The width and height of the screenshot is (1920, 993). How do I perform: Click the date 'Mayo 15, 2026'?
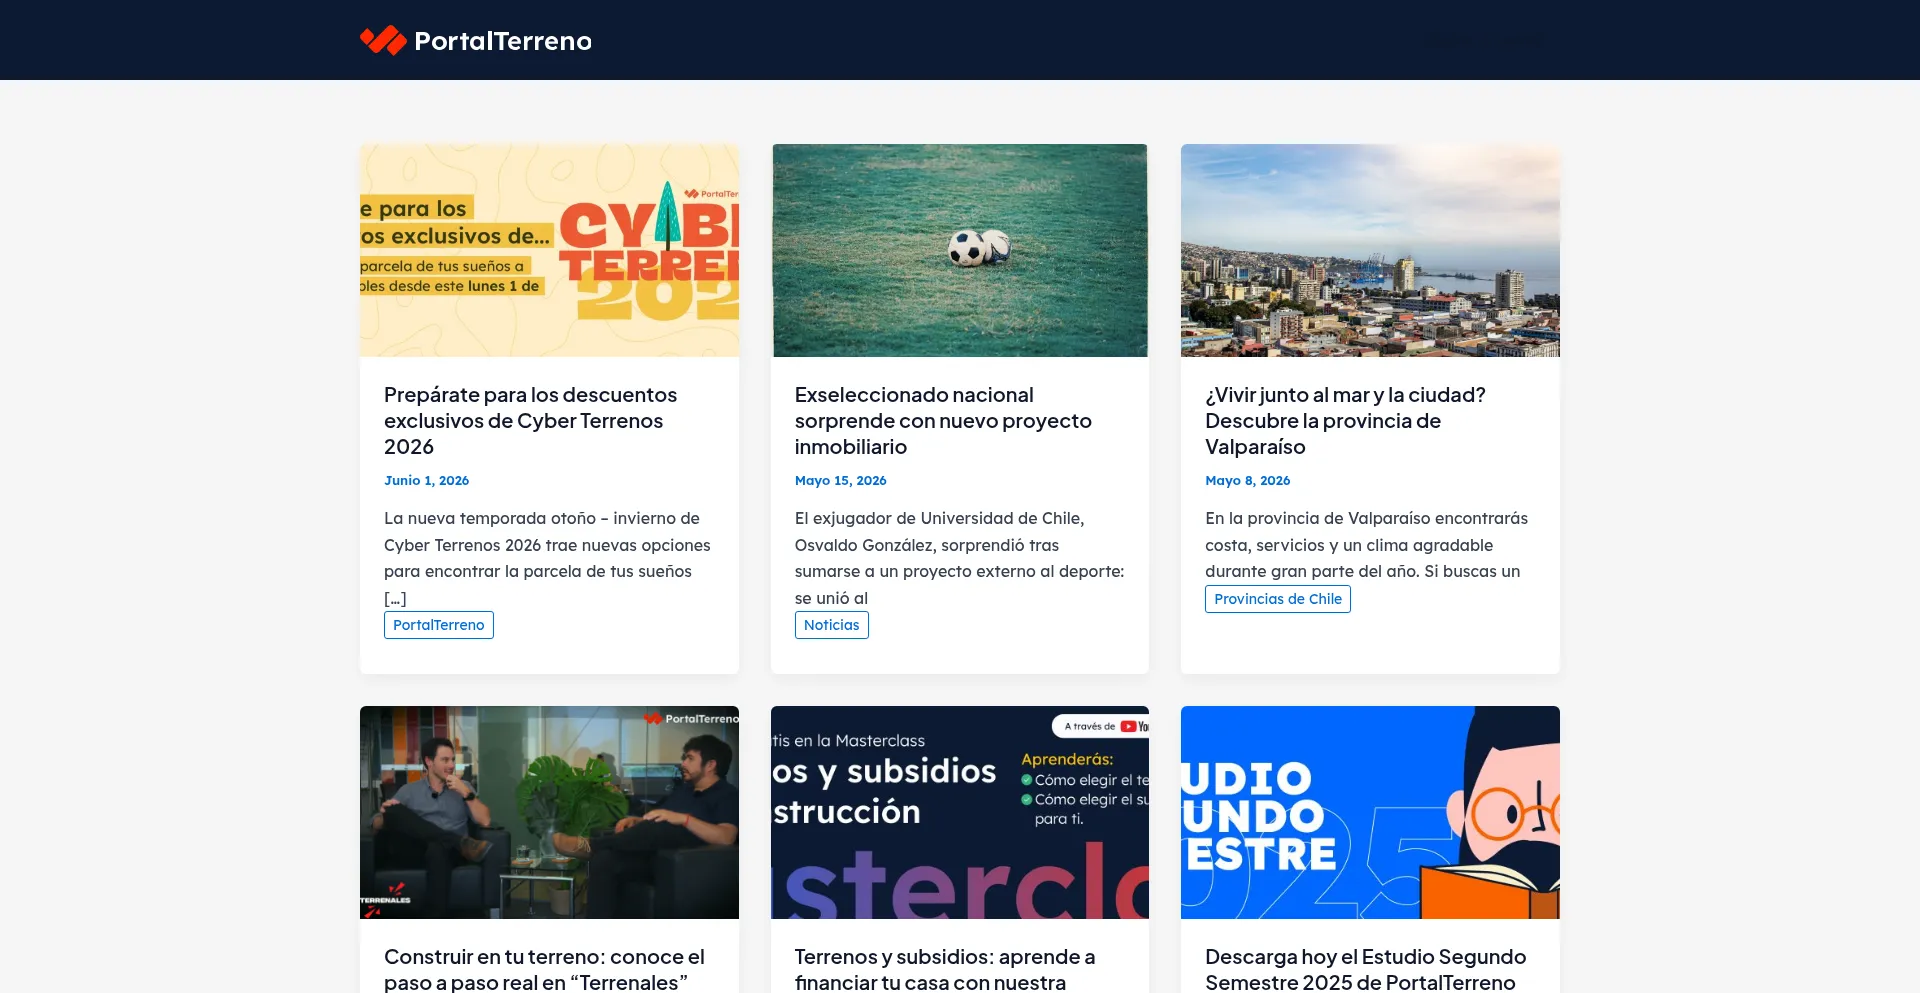coord(841,481)
